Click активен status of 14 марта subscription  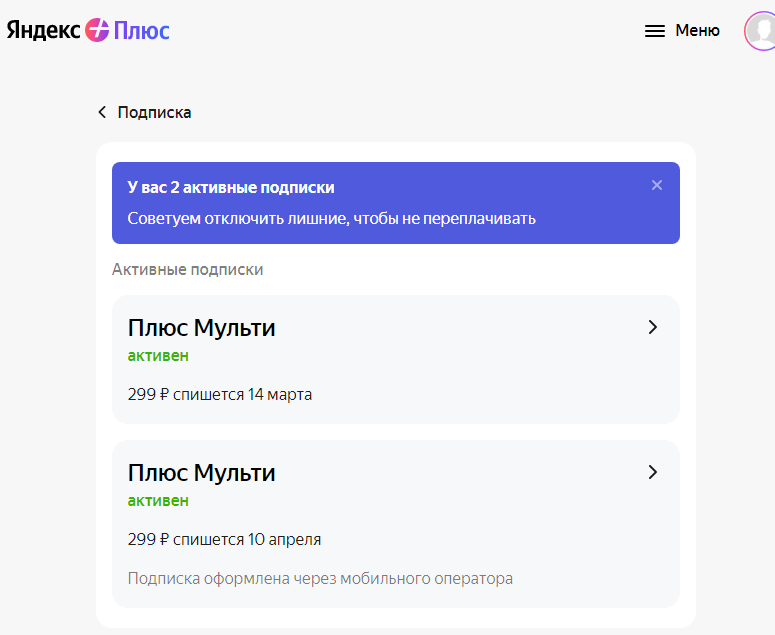(158, 355)
